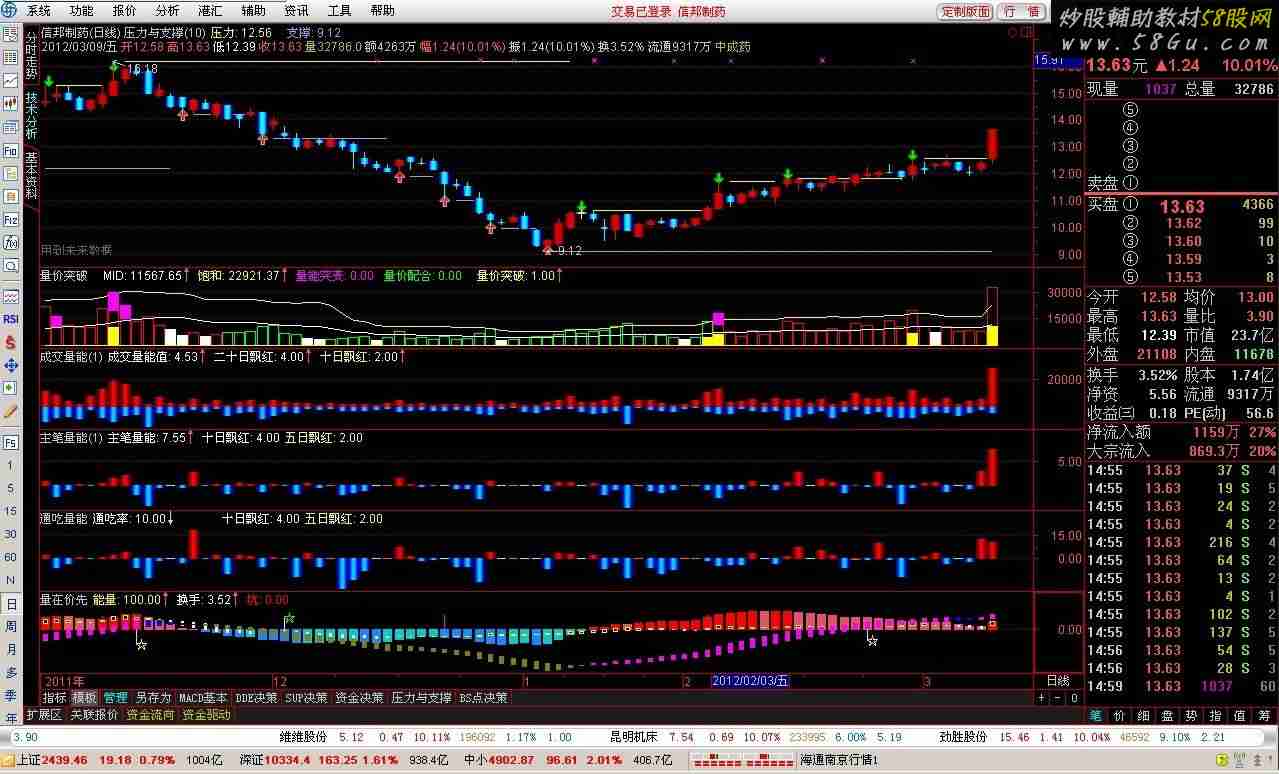Select the 月 monthly period
The image size is (1279, 774).
click(11, 650)
